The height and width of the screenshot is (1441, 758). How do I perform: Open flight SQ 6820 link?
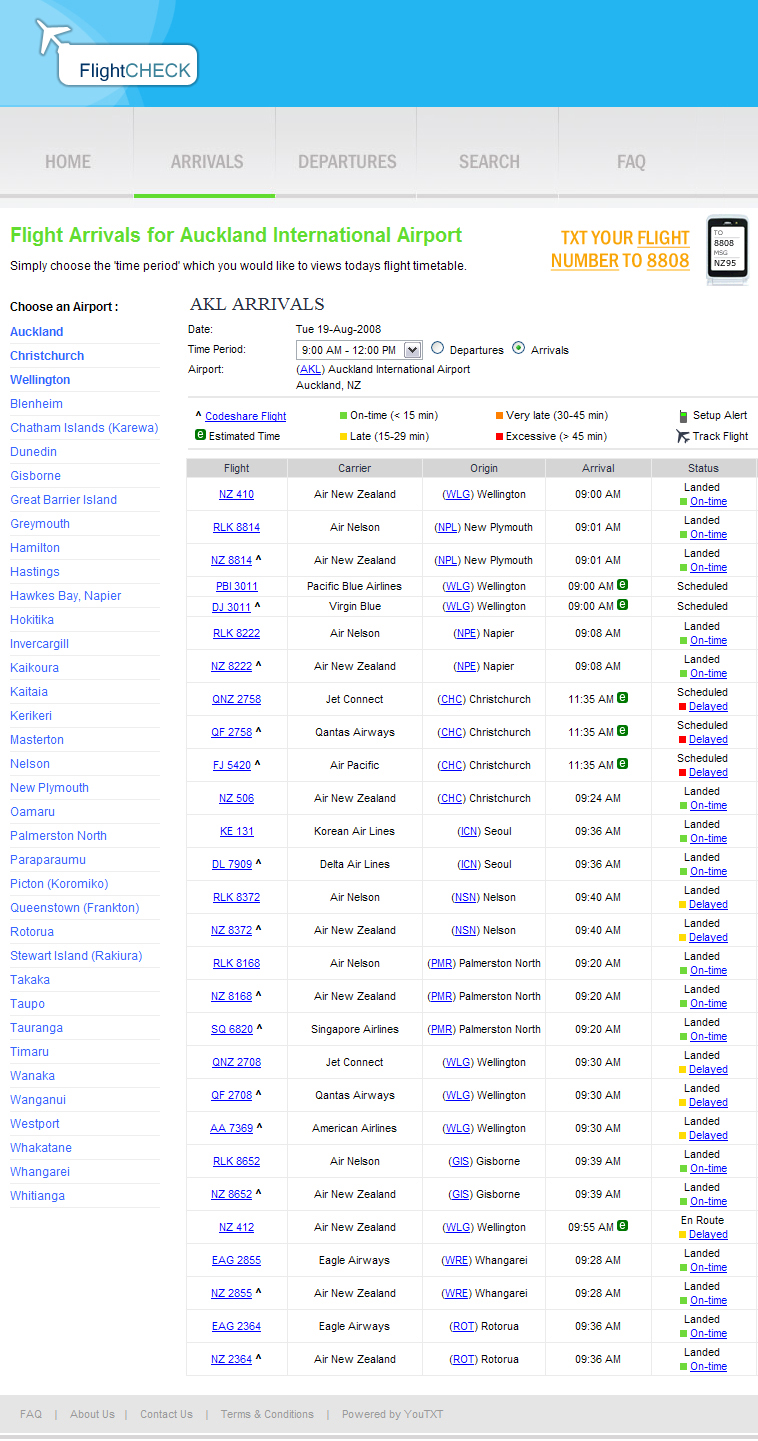coord(232,1029)
